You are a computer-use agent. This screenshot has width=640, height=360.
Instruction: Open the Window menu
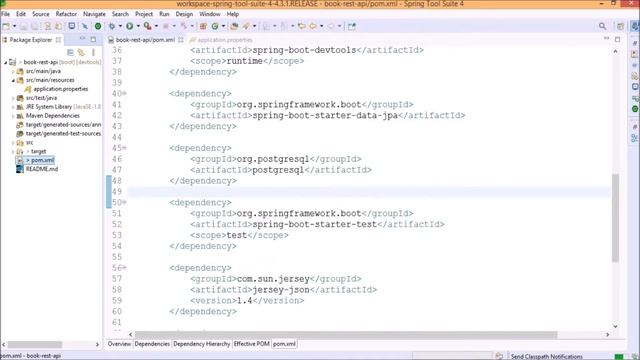click(x=210, y=14)
